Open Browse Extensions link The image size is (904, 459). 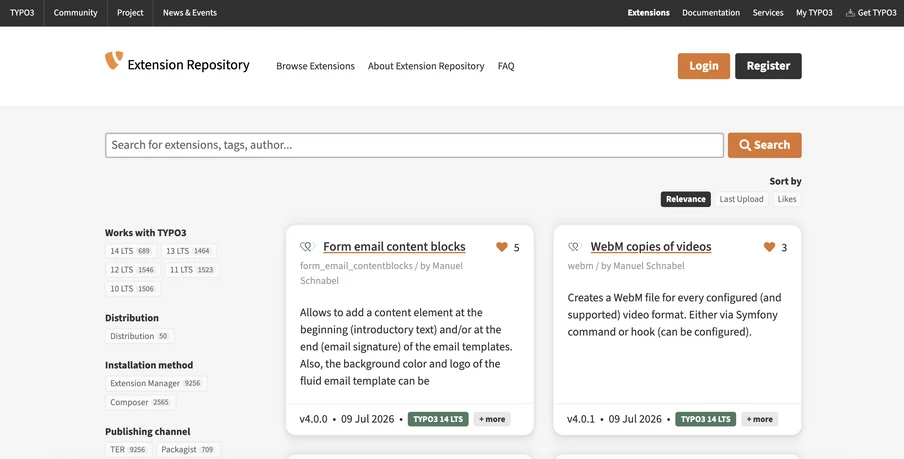coord(315,66)
